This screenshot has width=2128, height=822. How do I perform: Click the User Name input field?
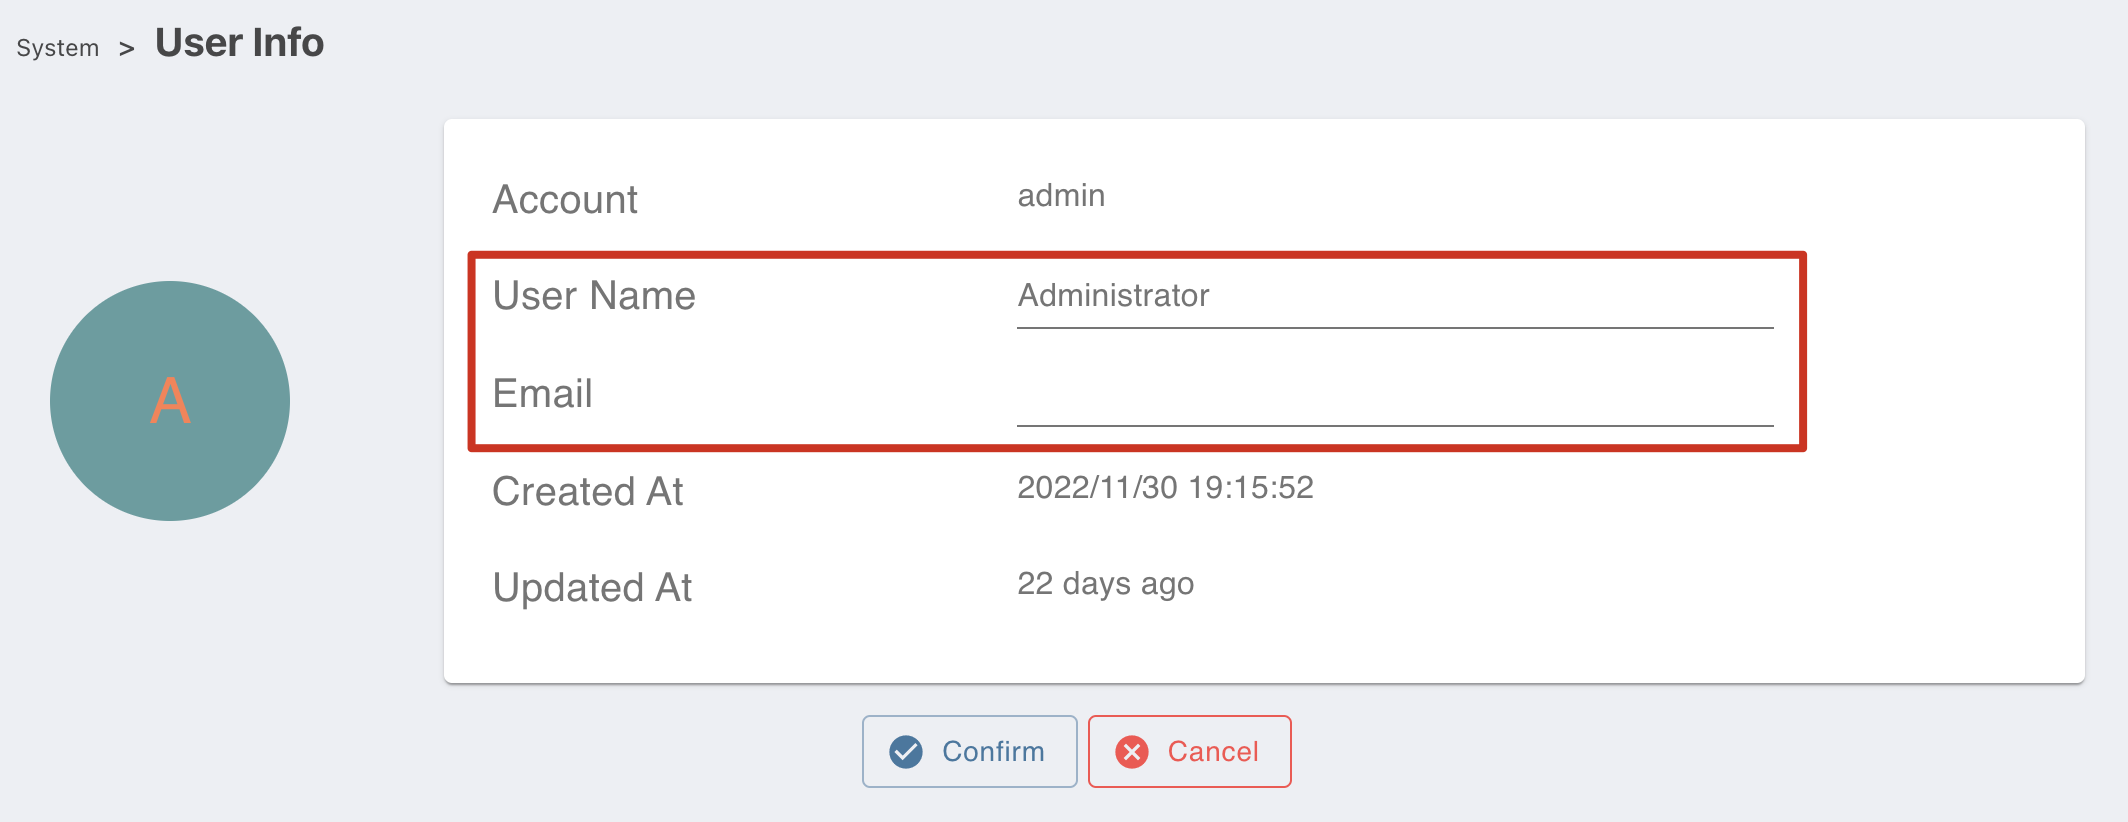[1395, 298]
